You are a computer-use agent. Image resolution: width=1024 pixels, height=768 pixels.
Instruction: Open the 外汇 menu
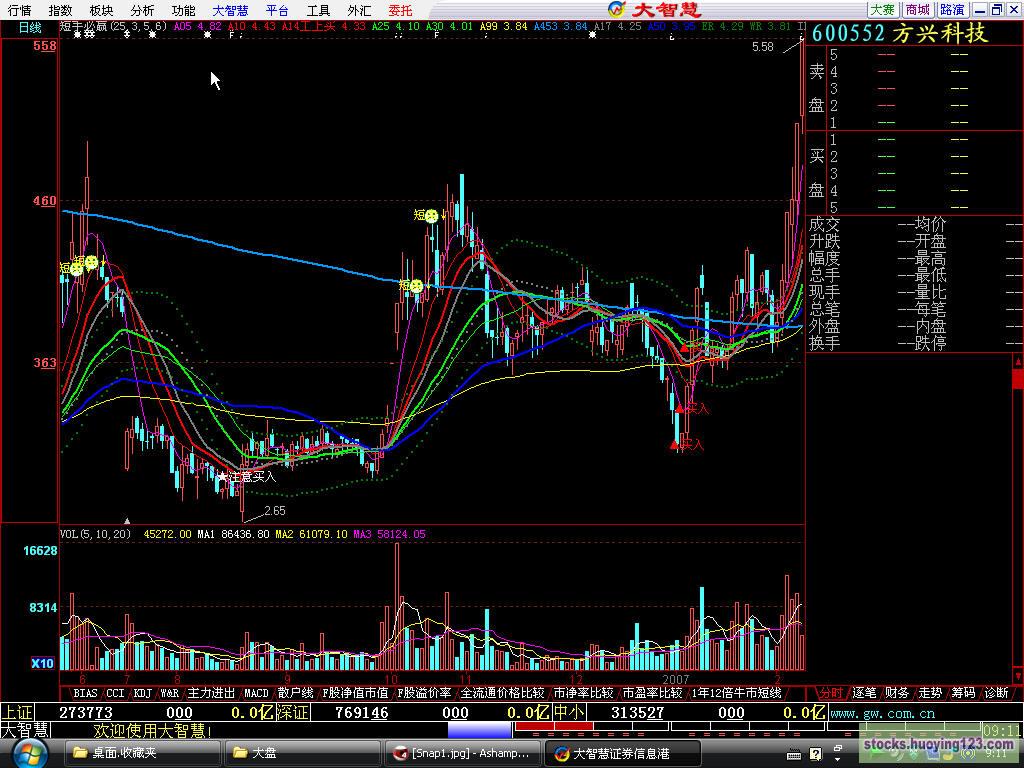click(x=359, y=10)
